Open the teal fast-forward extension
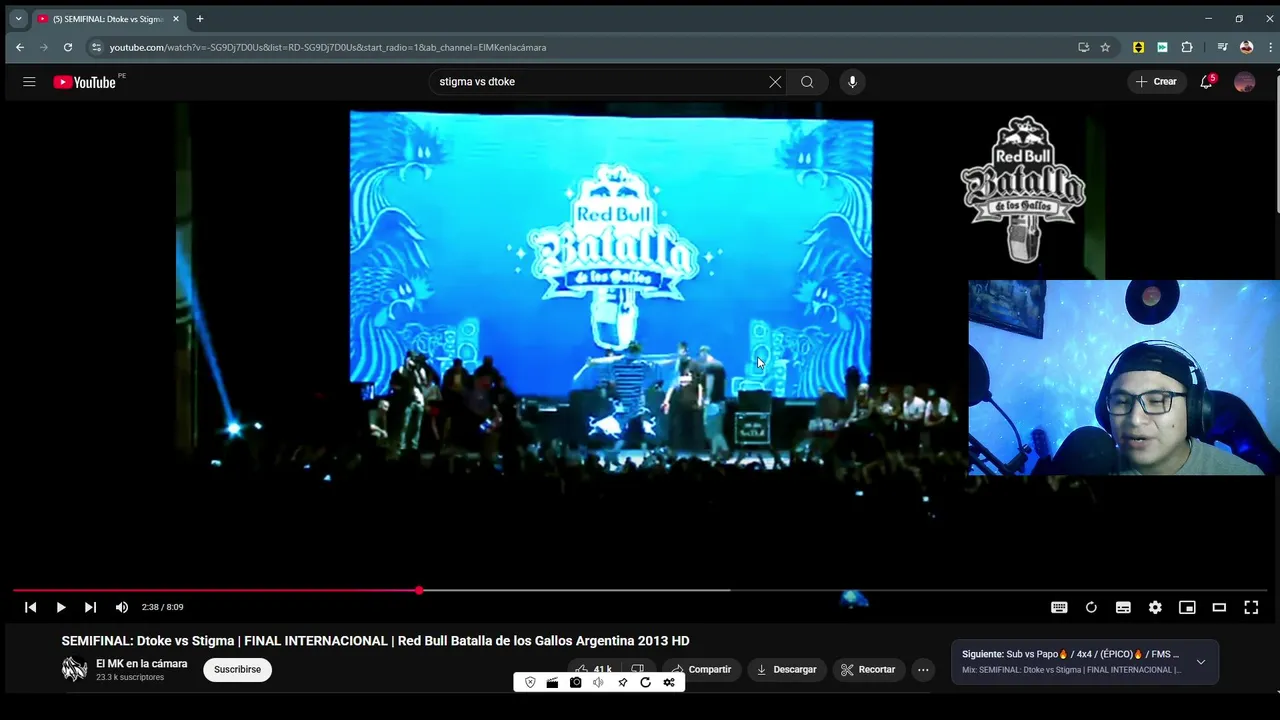This screenshot has width=1280, height=720. point(1162,47)
